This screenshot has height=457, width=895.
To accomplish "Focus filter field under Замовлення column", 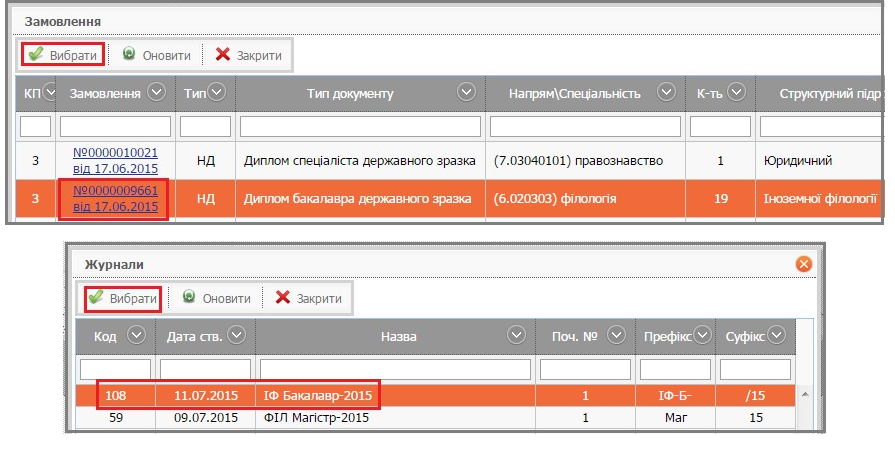I will [115, 127].
